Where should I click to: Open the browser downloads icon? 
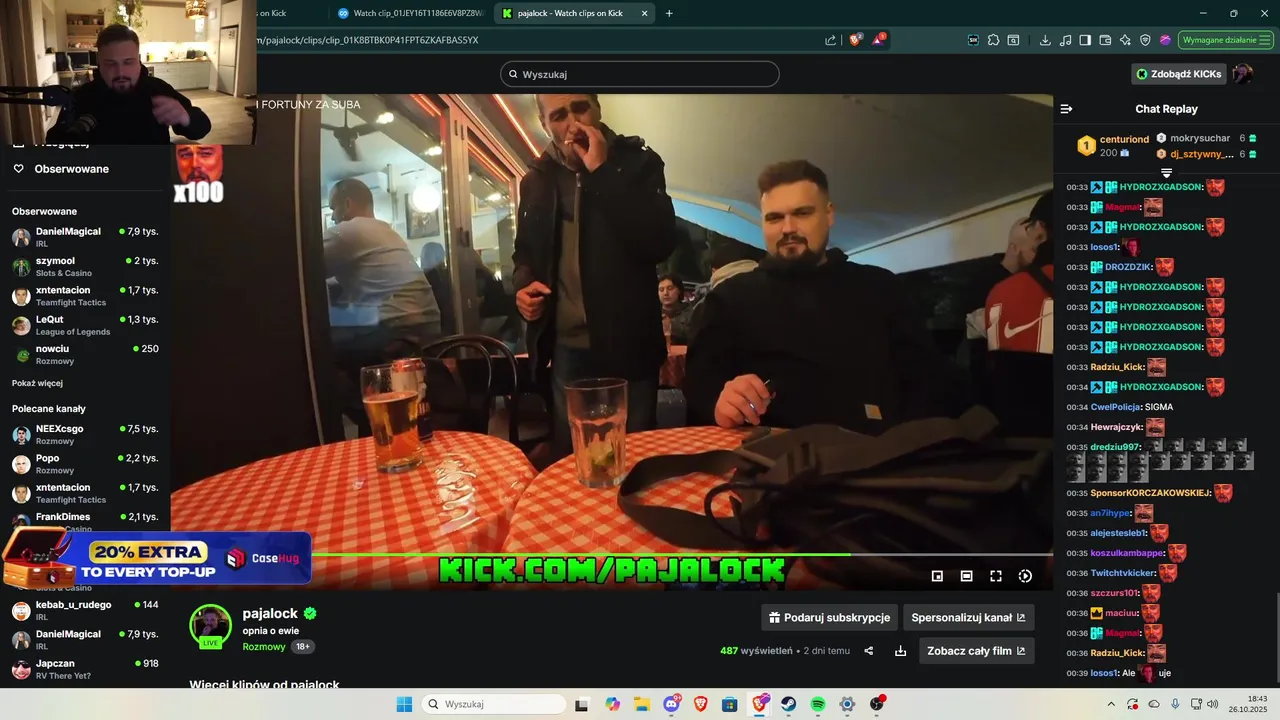click(x=1045, y=40)
